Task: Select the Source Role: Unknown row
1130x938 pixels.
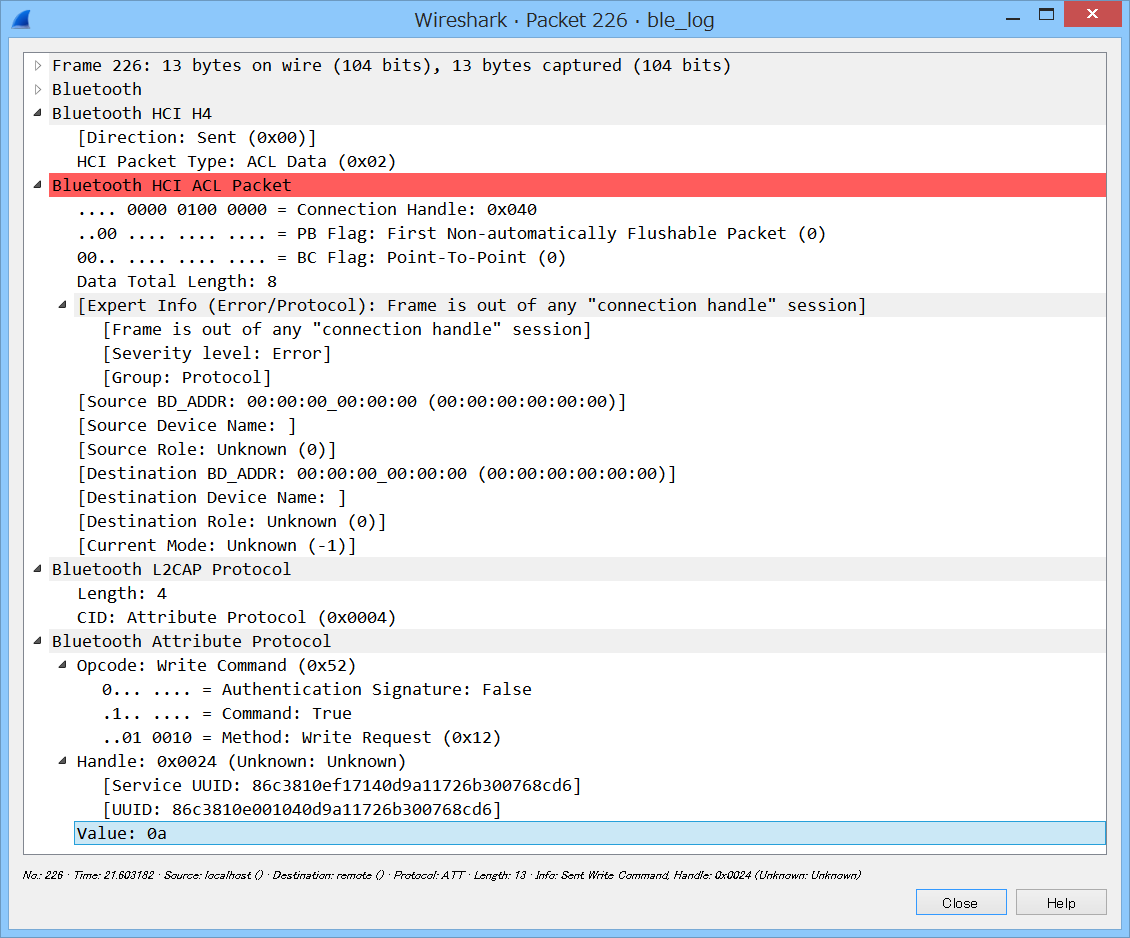Action: pyautogui.click(x=590, y=450)
